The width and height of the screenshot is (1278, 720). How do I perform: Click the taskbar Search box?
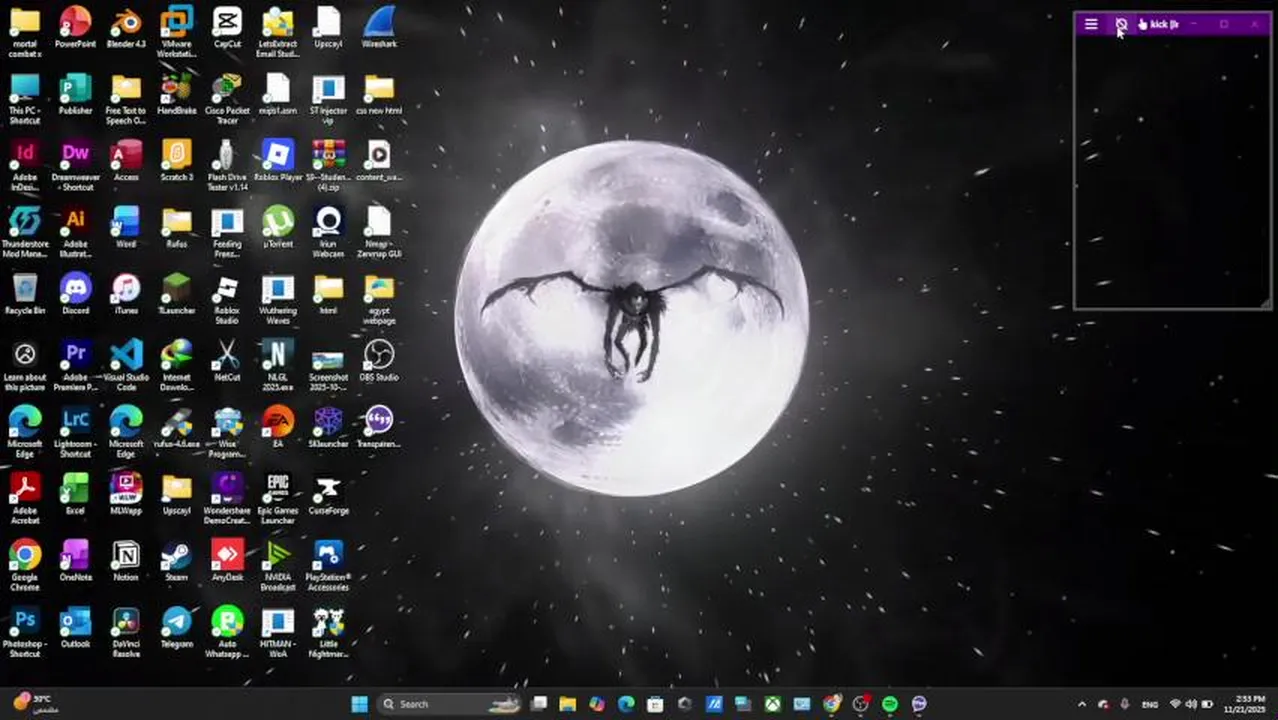tap(450, 704)
